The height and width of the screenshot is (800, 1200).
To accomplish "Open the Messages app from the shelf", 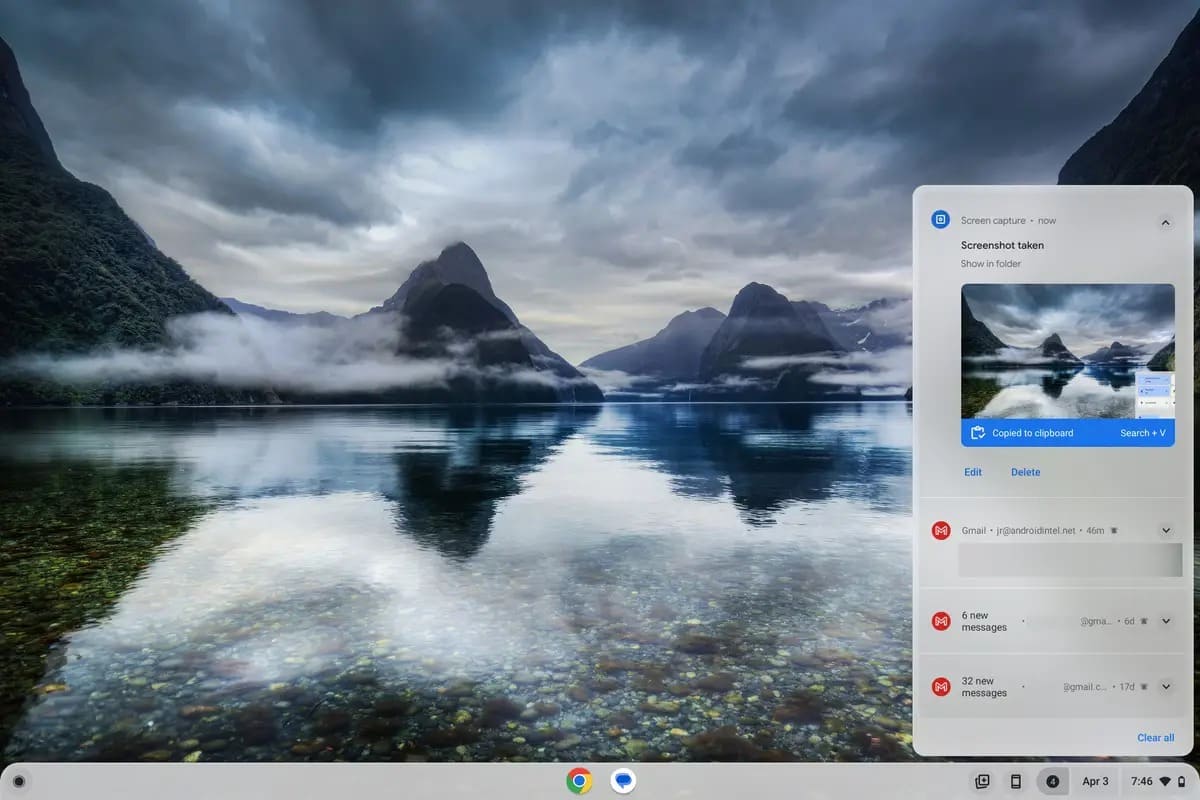I will click(x=624, y=781).
